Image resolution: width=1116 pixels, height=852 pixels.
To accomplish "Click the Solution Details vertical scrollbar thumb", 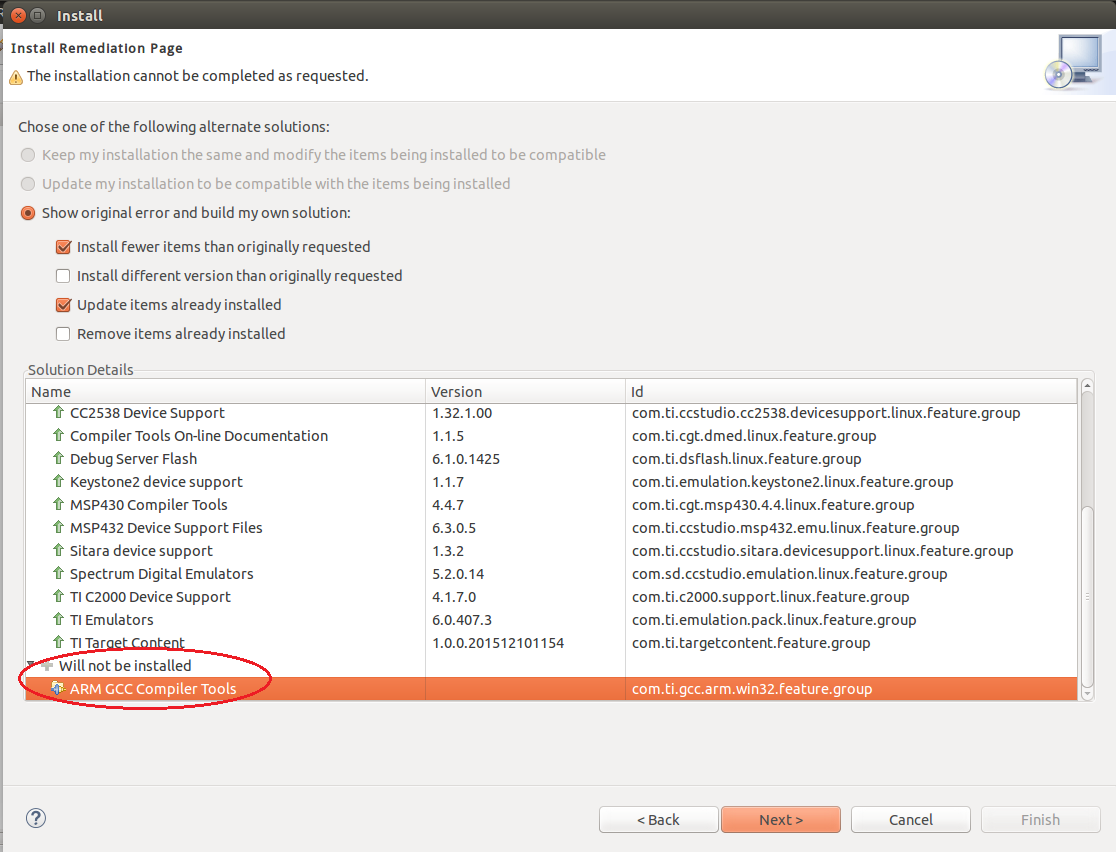I will pyautogui.click(x=1087, y=596).
